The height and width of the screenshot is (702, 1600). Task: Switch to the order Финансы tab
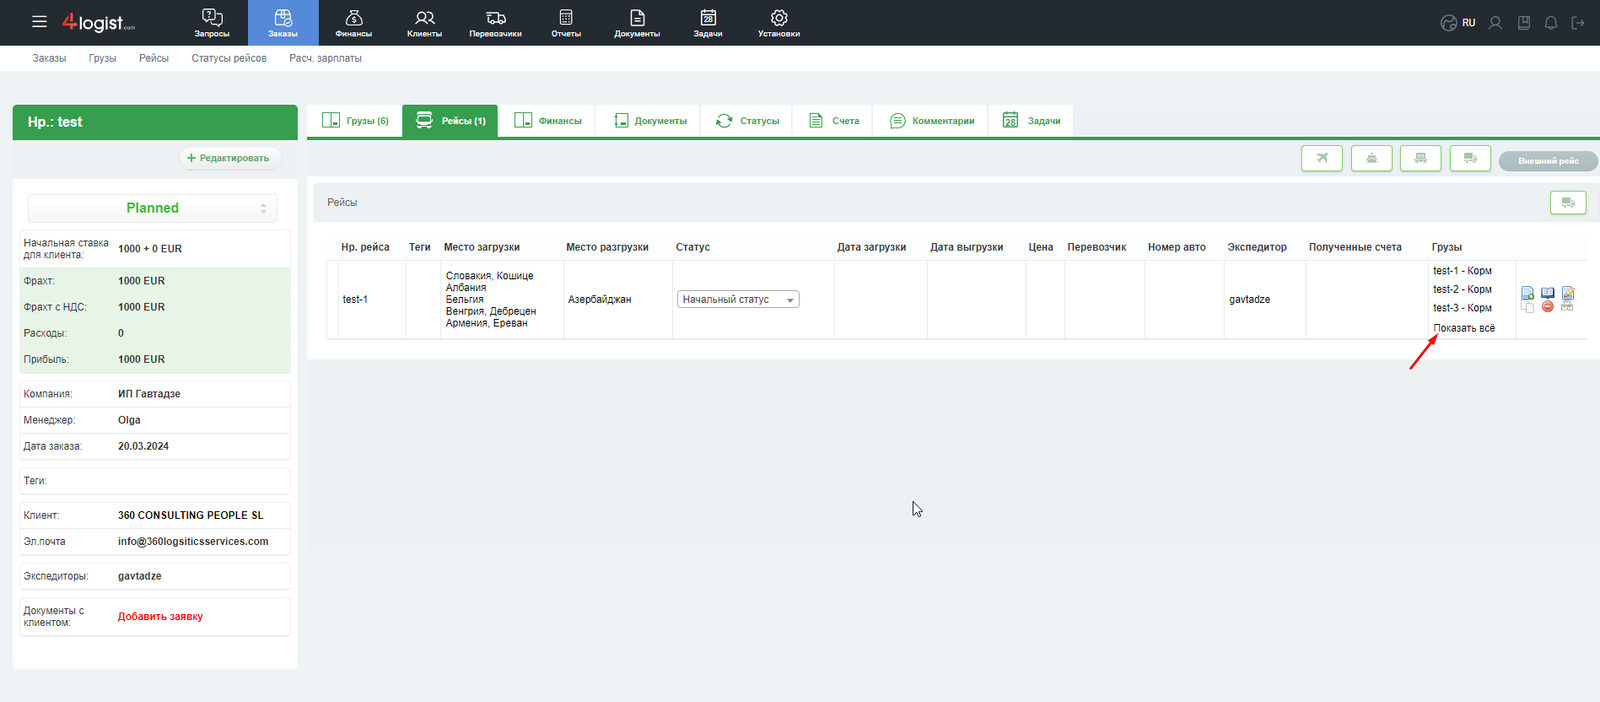547,120
